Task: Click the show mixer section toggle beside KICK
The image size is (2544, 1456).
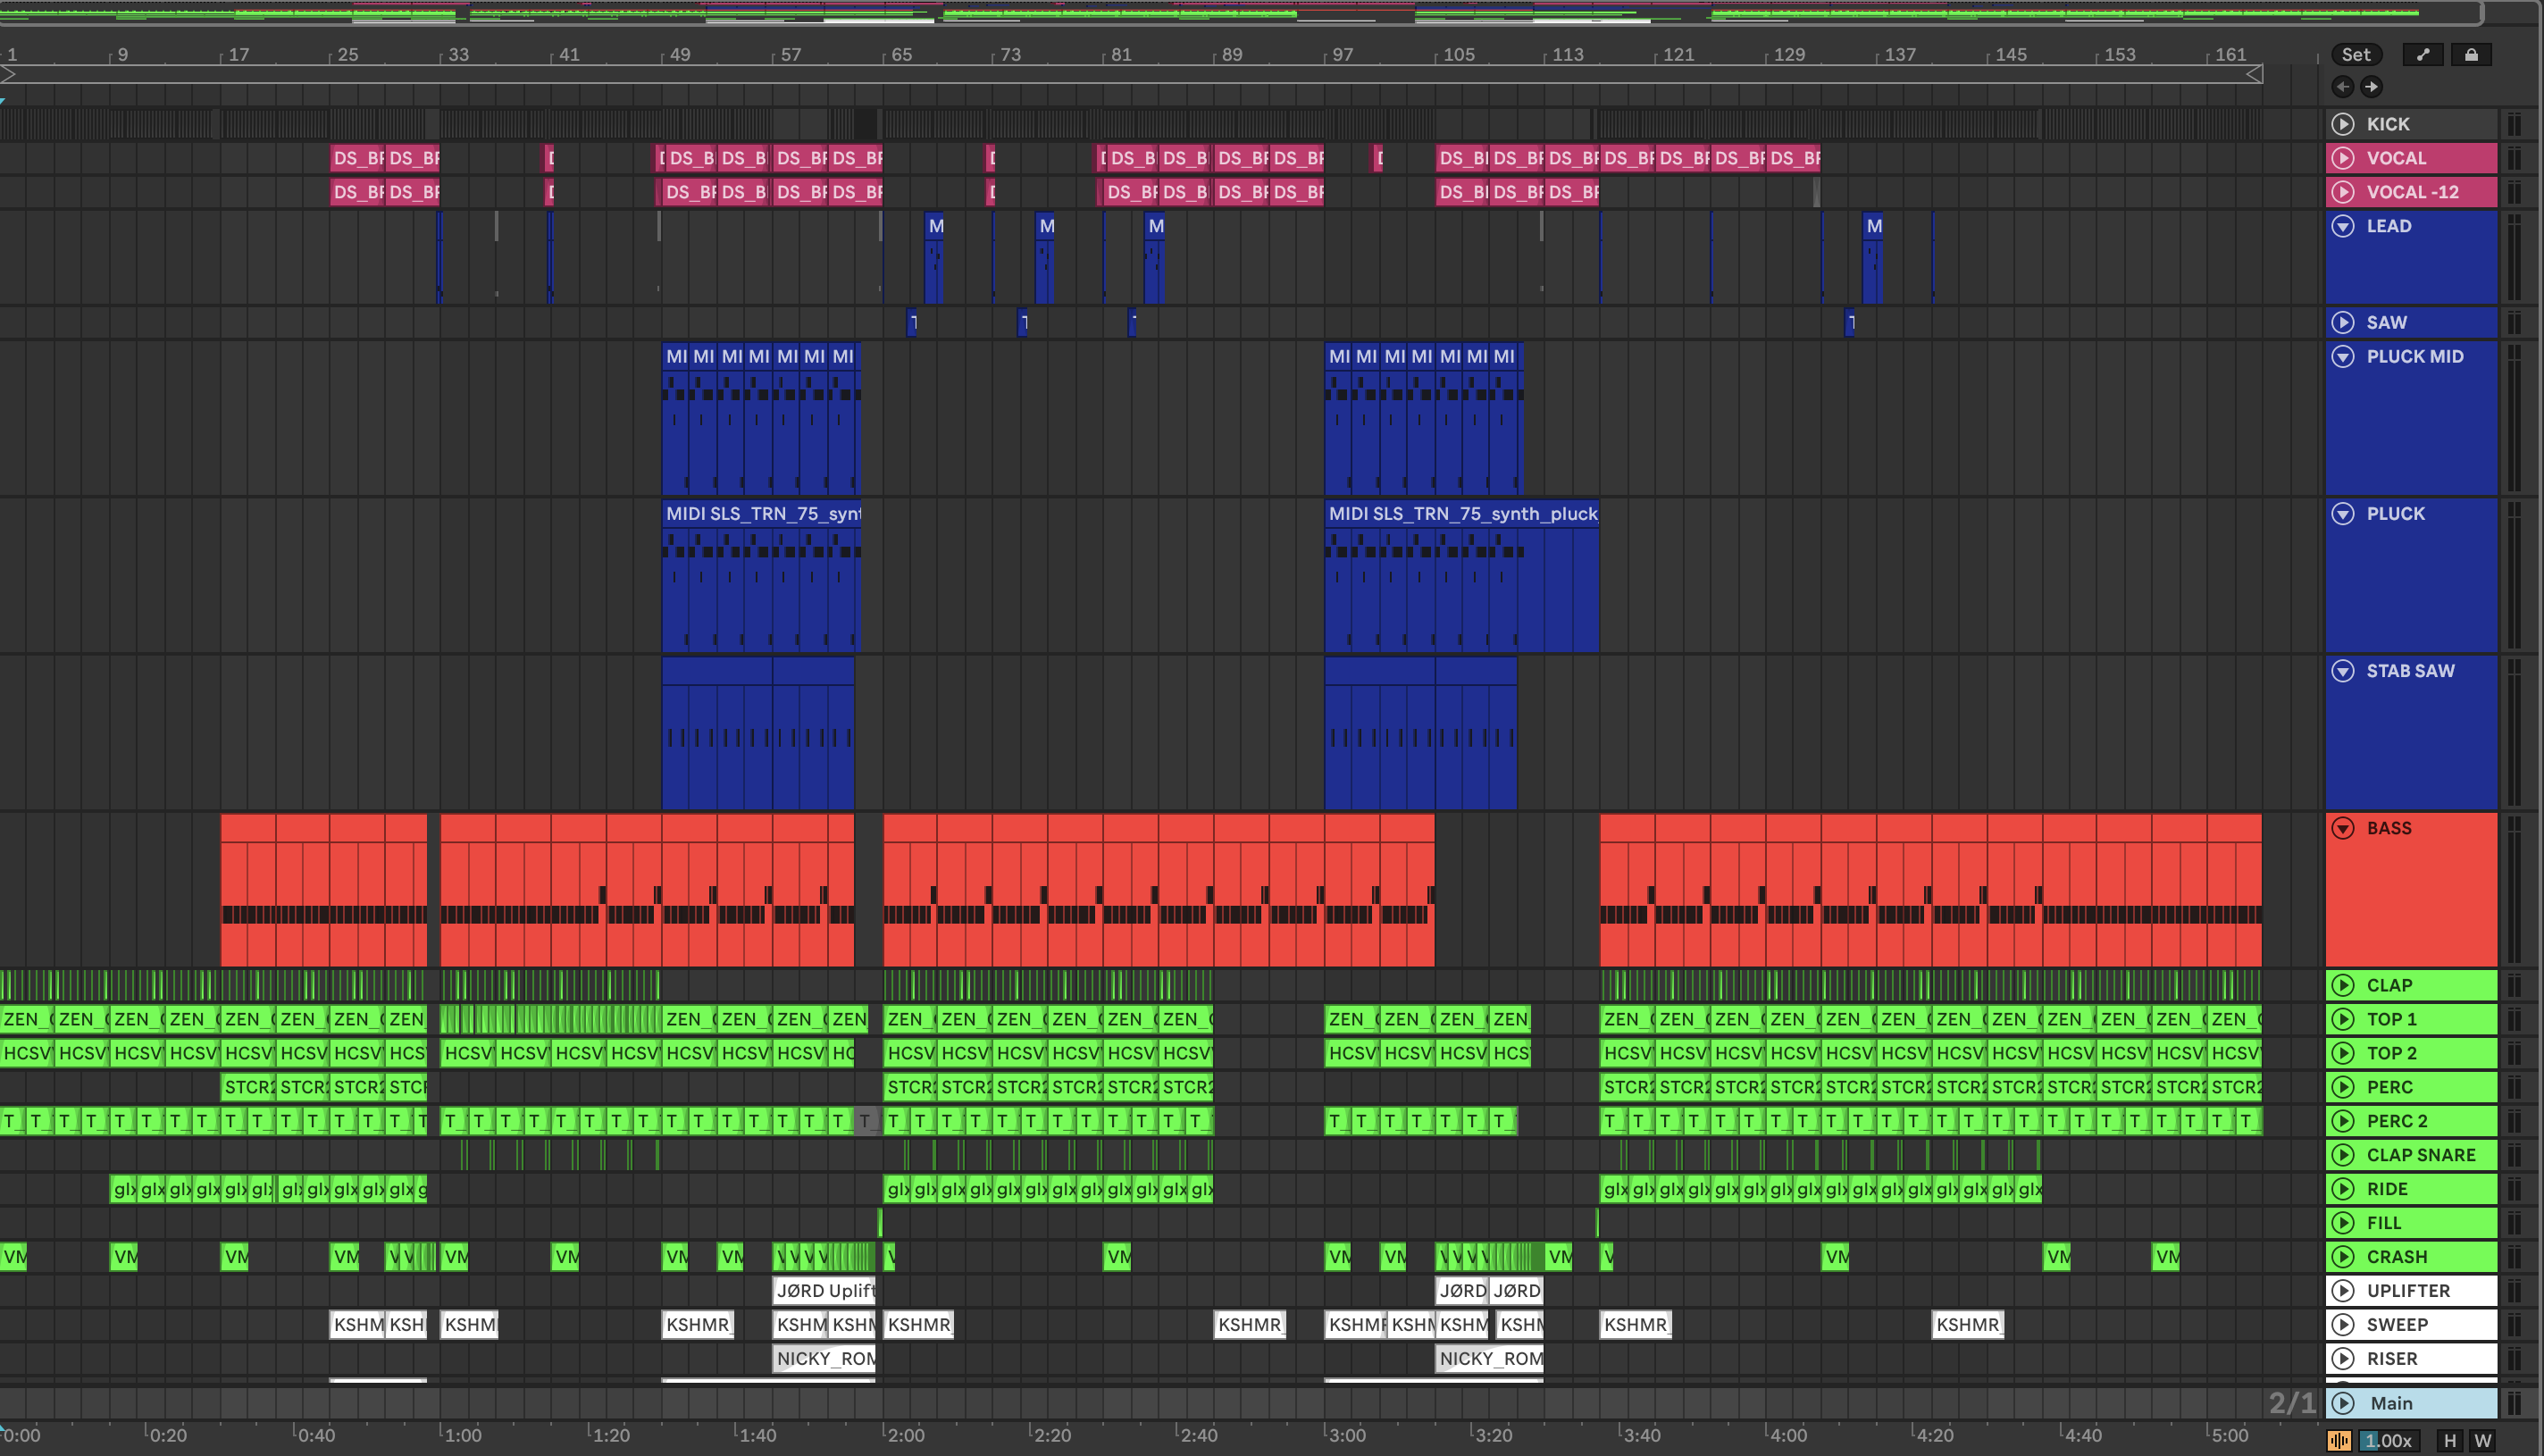Action: [x=2515, y=124]
